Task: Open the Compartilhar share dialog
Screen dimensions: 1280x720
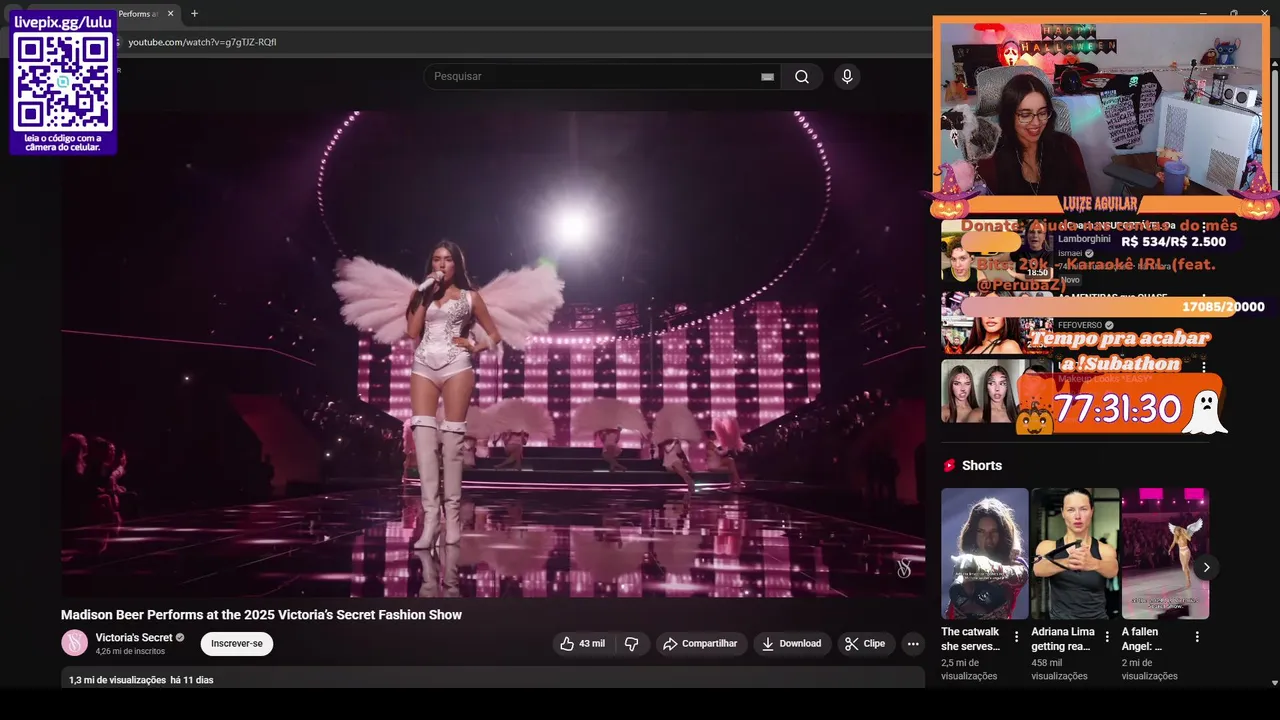Action: pos(700,644)
